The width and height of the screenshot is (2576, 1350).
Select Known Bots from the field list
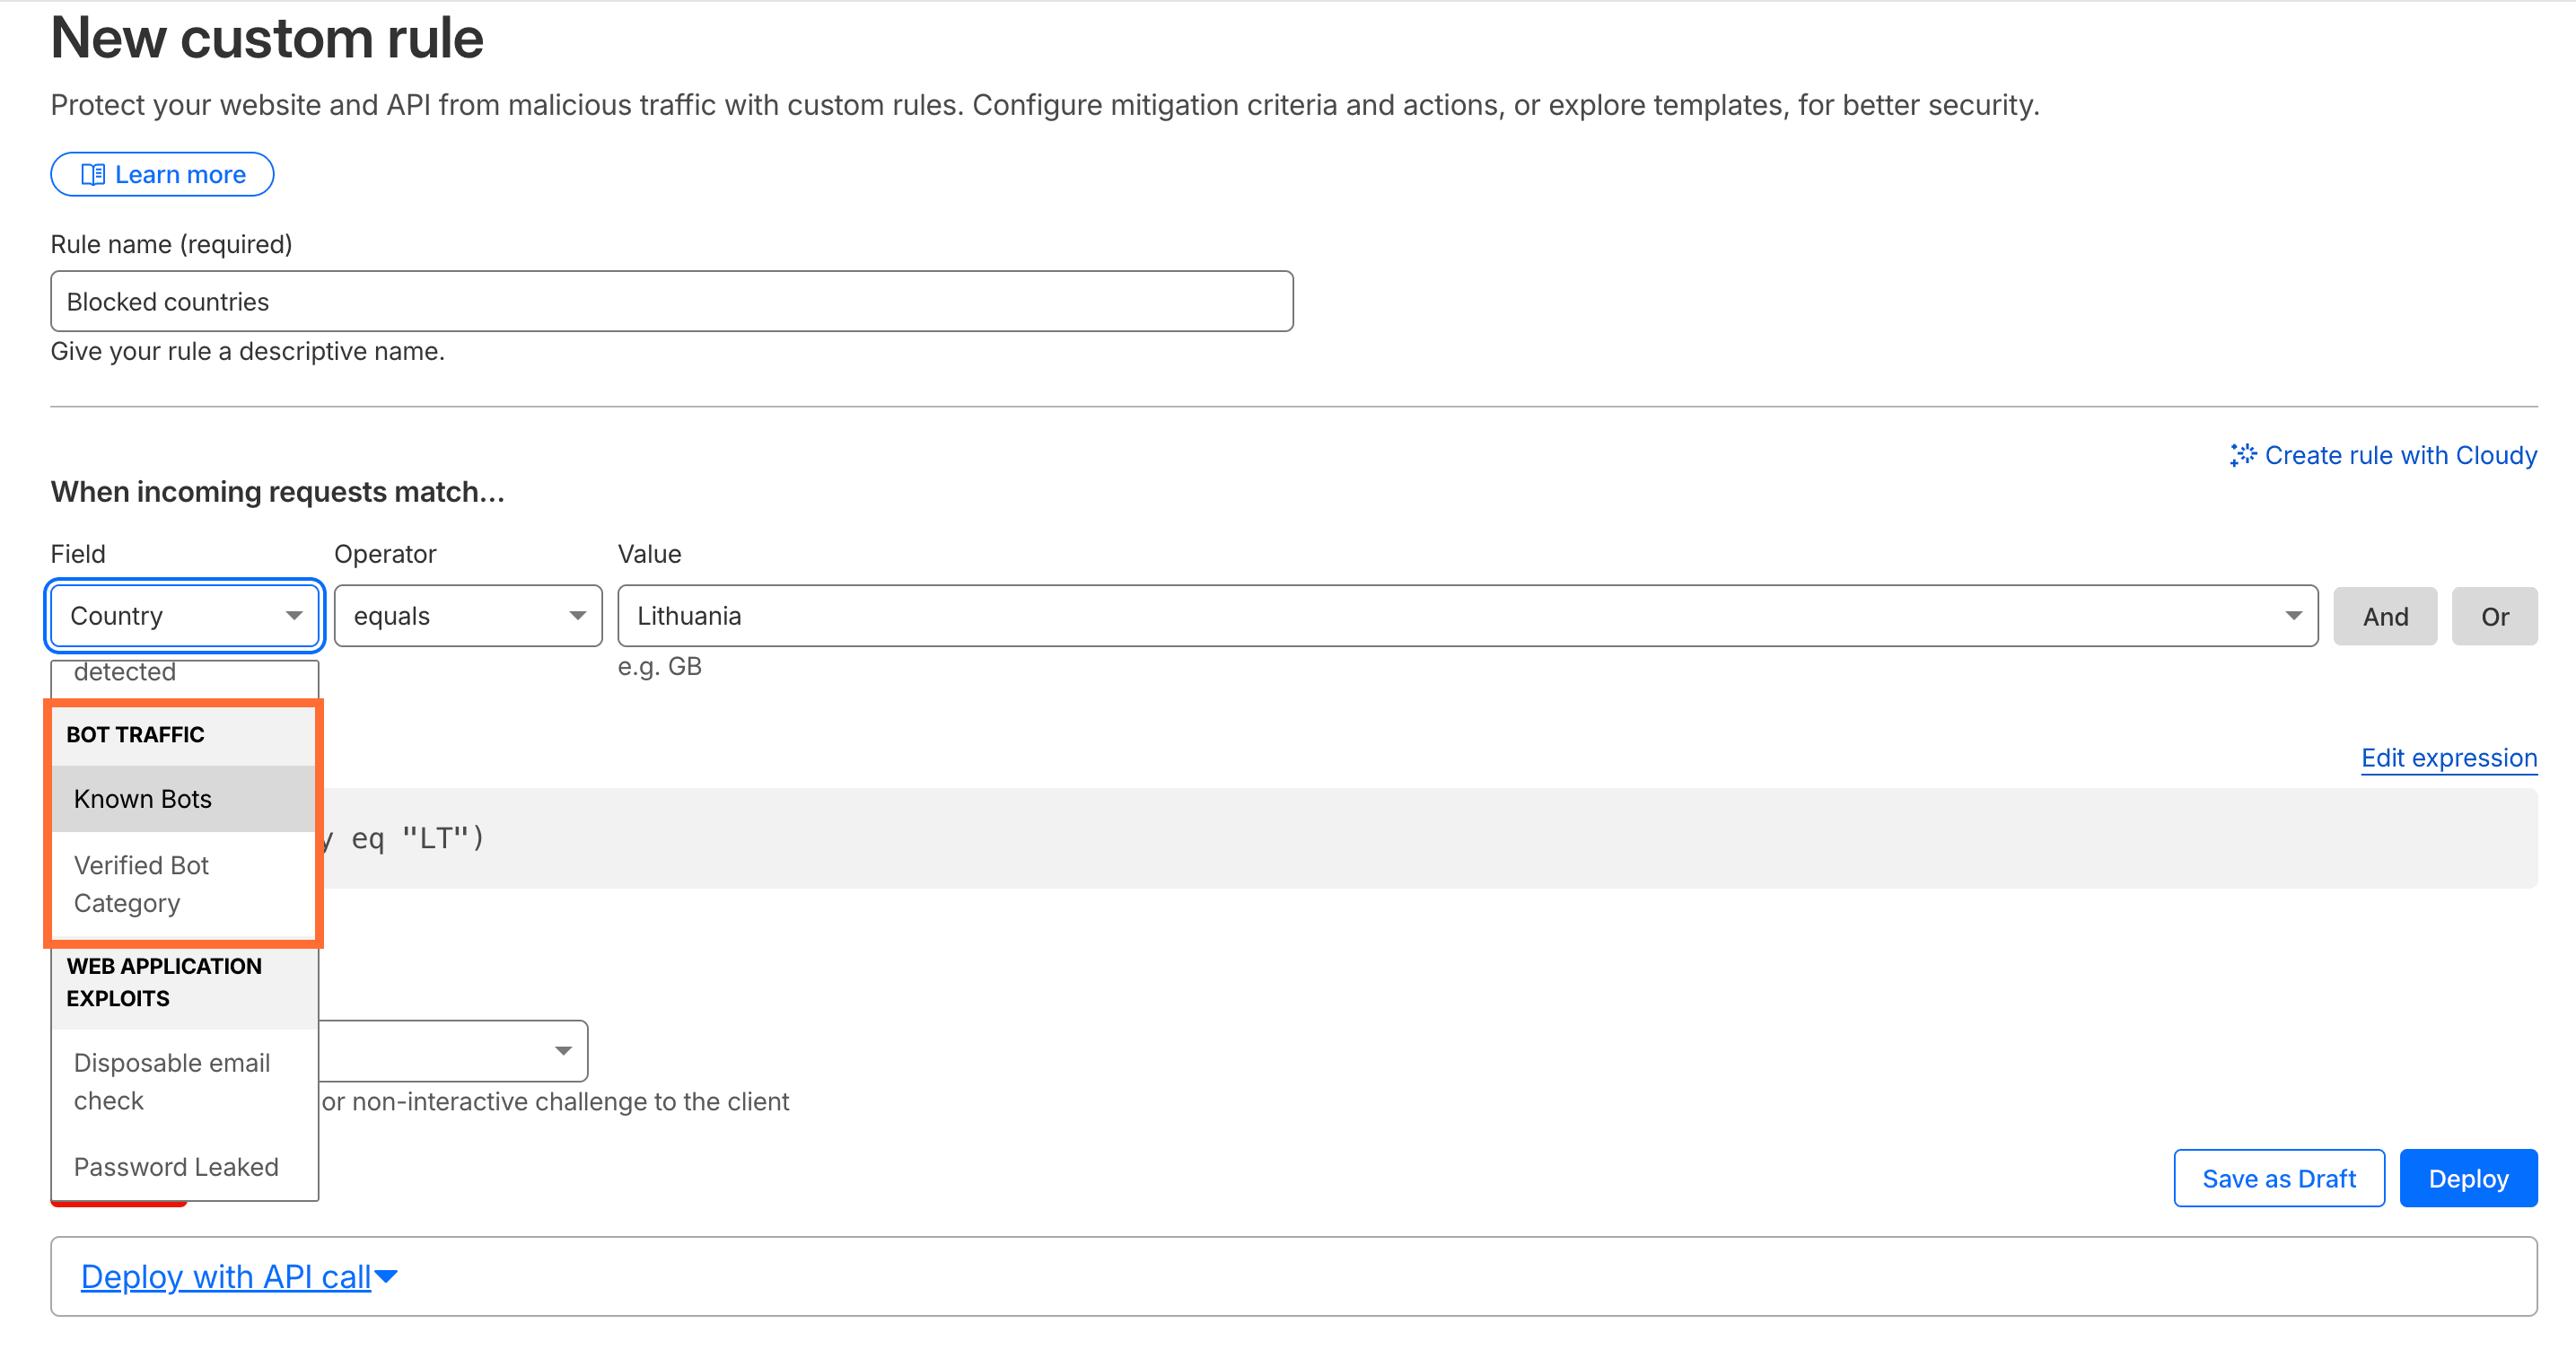[x=143, y=798]
